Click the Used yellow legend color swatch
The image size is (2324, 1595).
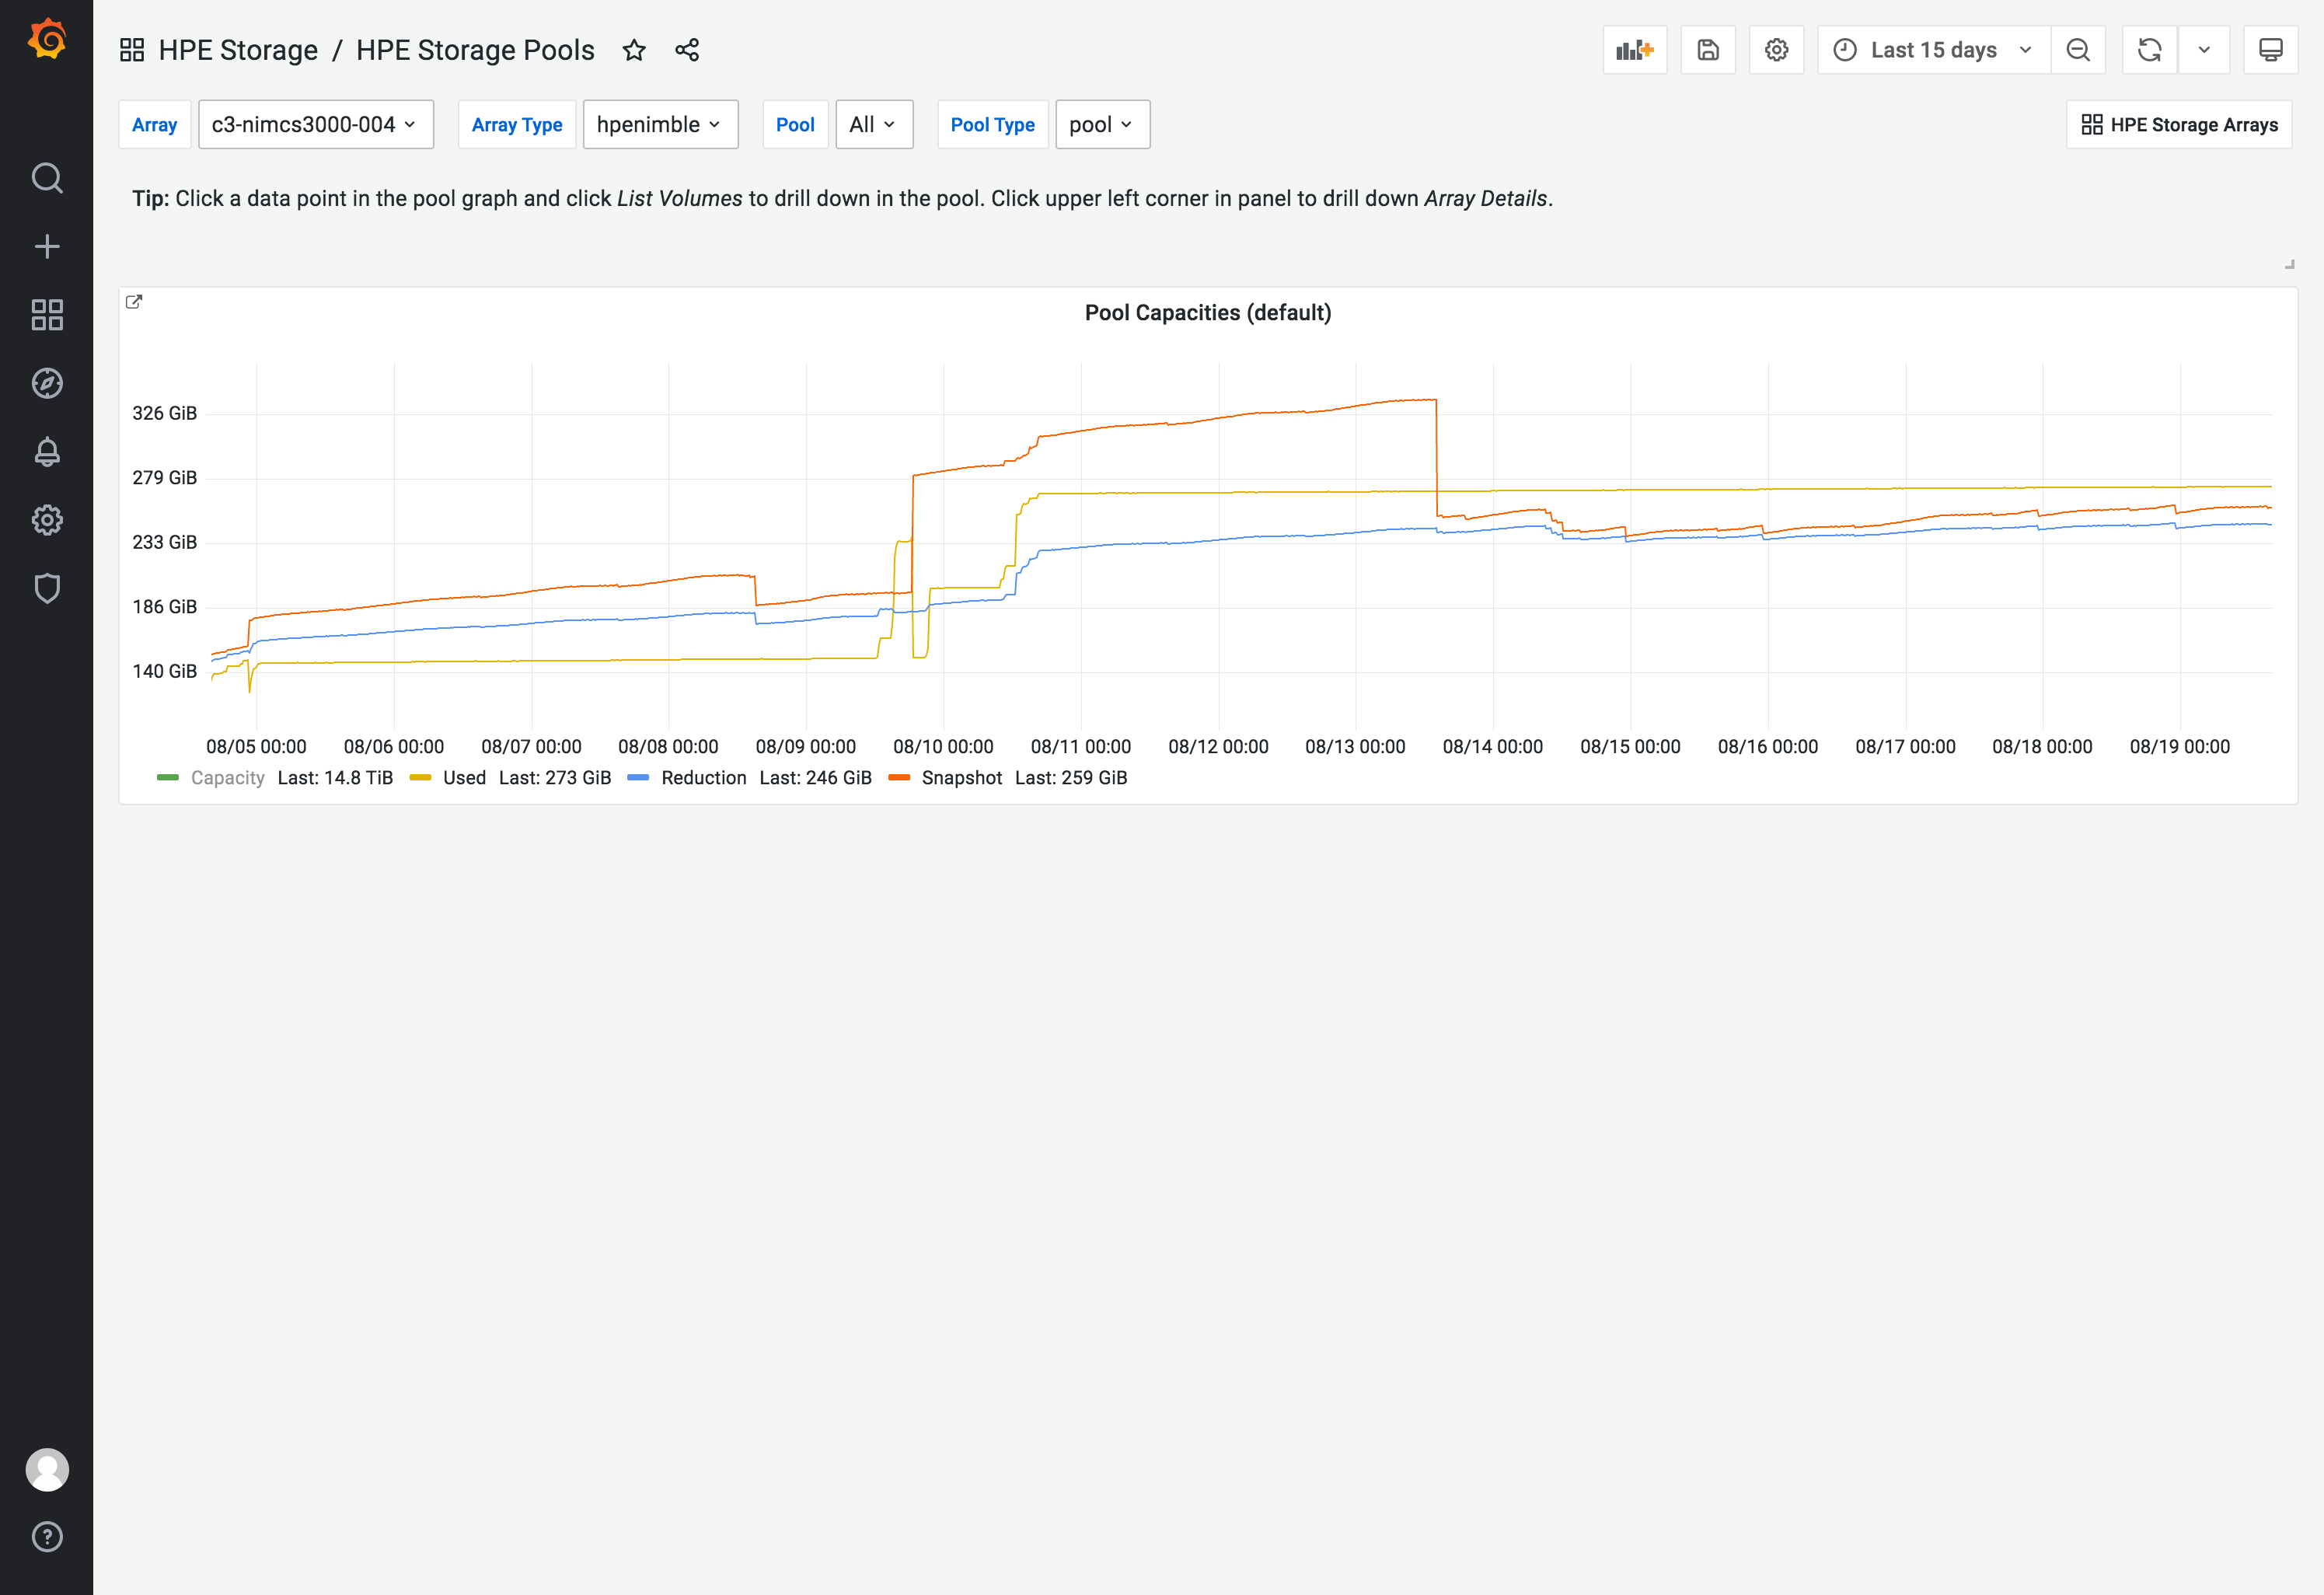tap(420, 778)
